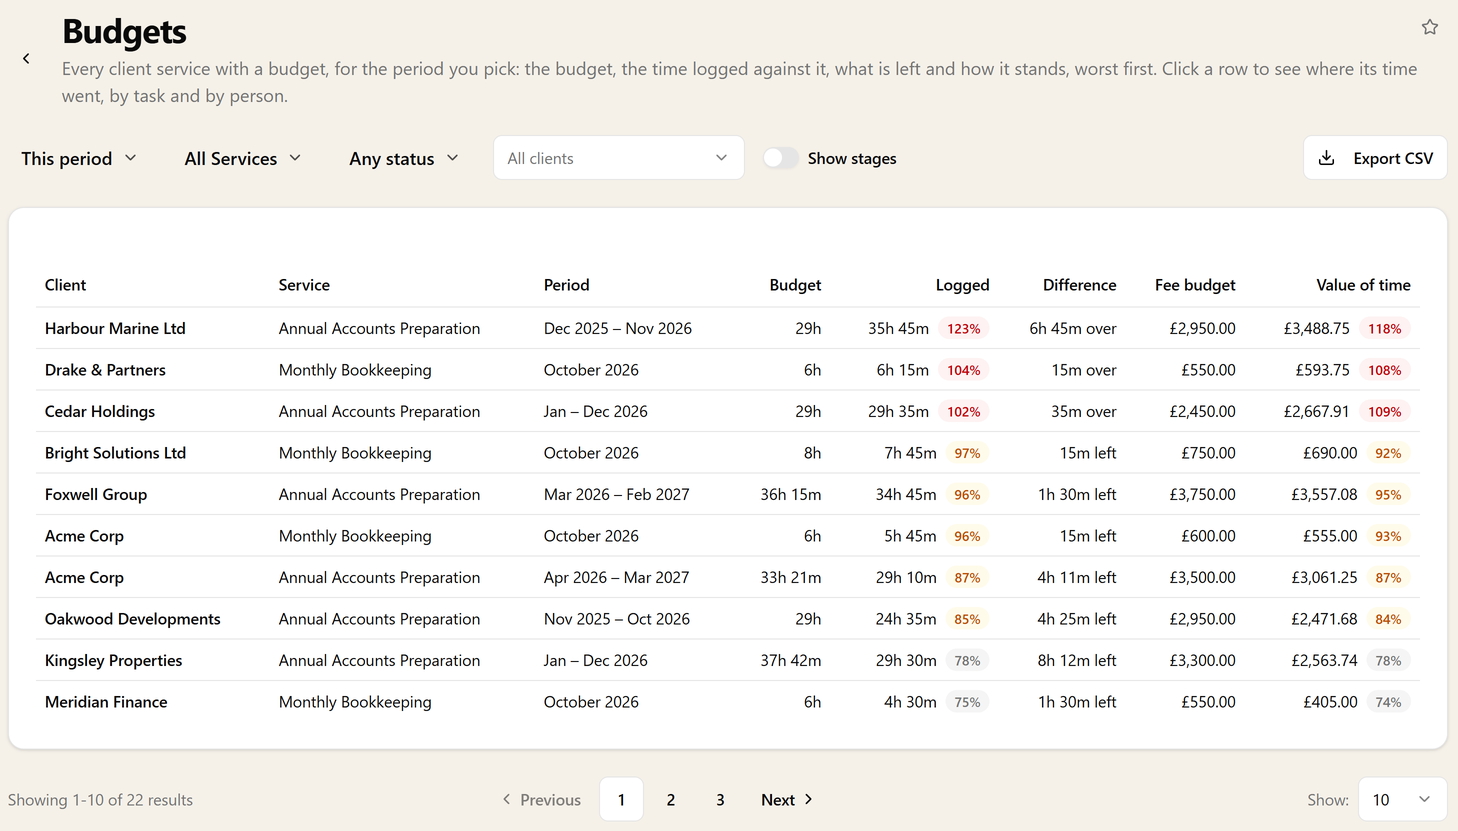Click the £2,667.91 value of time
Image resolution: width=1458 pixels, height=831 pixels.
(1316, 411)
